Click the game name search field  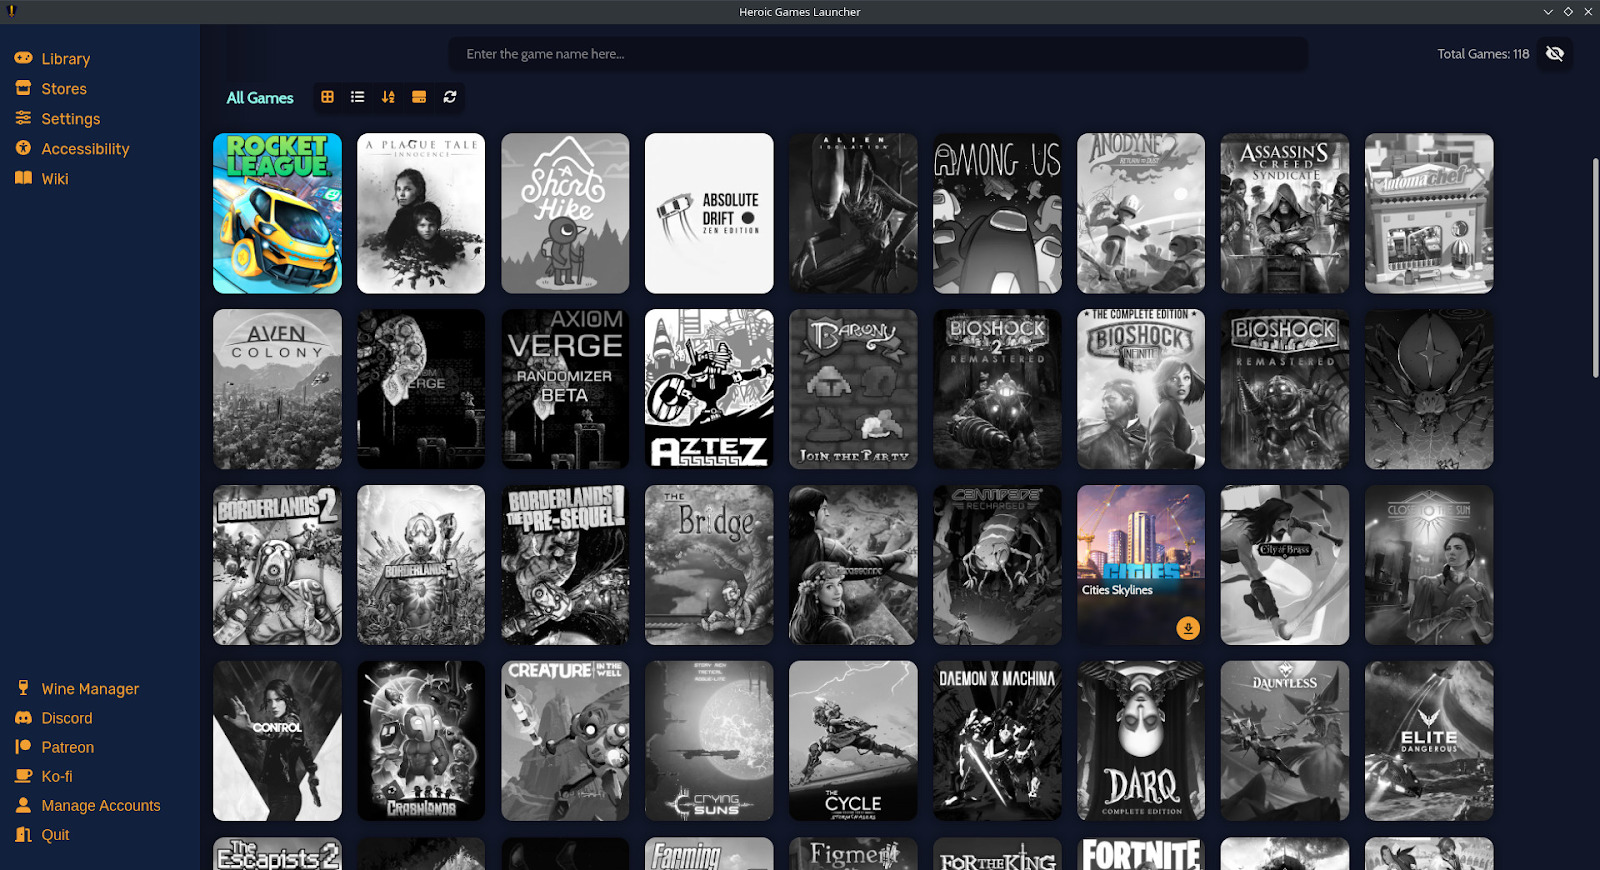pos(878,54)
